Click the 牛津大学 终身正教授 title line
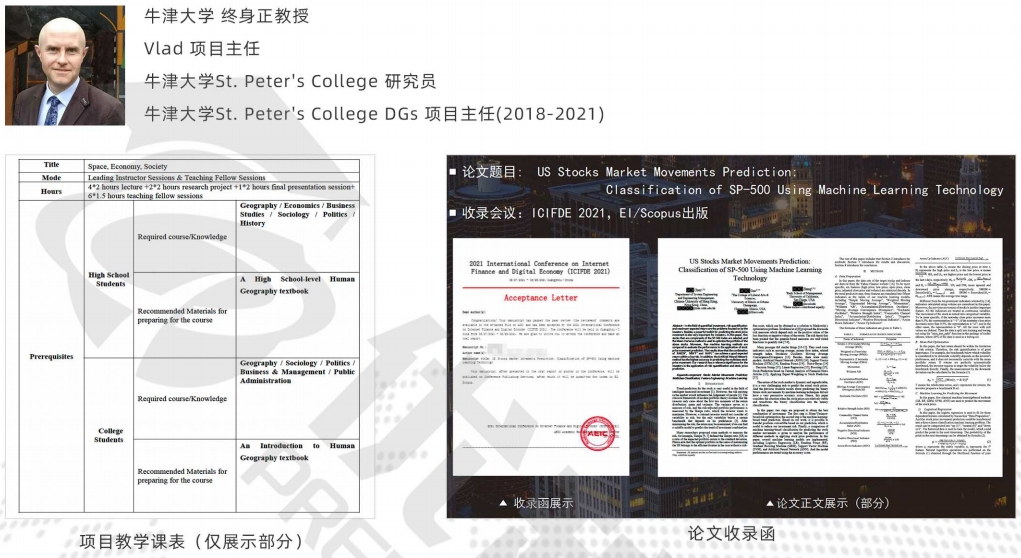Viewport: 1021px width, 558px height. pos(227,16)
